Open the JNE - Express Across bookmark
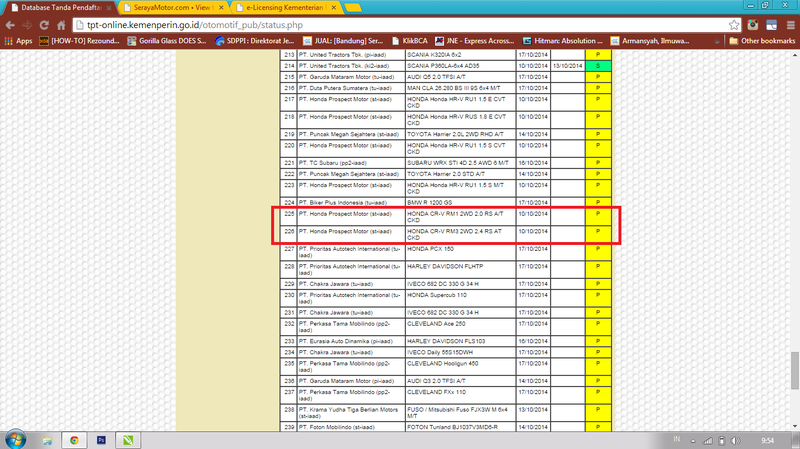Viewport: 800px width, 449px height. [x=474, y=41]
